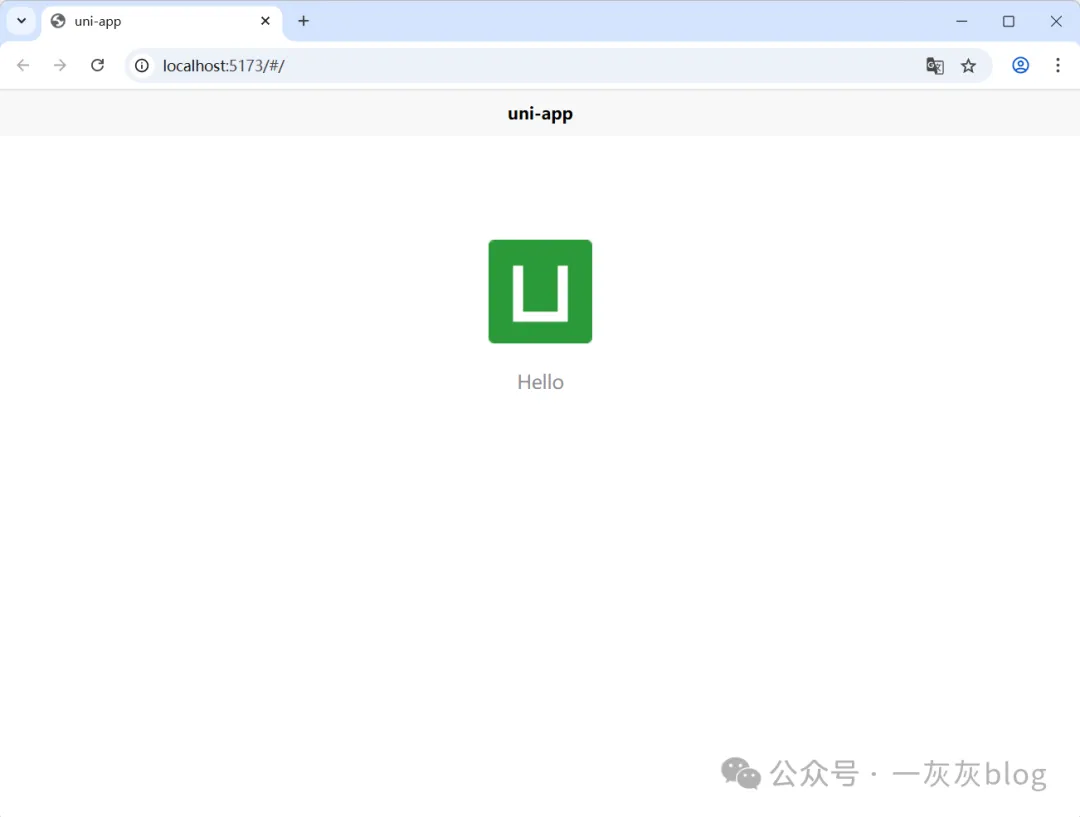Click the Hello text below the logo
The image size is (1080, 817).
(x=540, y=382)
